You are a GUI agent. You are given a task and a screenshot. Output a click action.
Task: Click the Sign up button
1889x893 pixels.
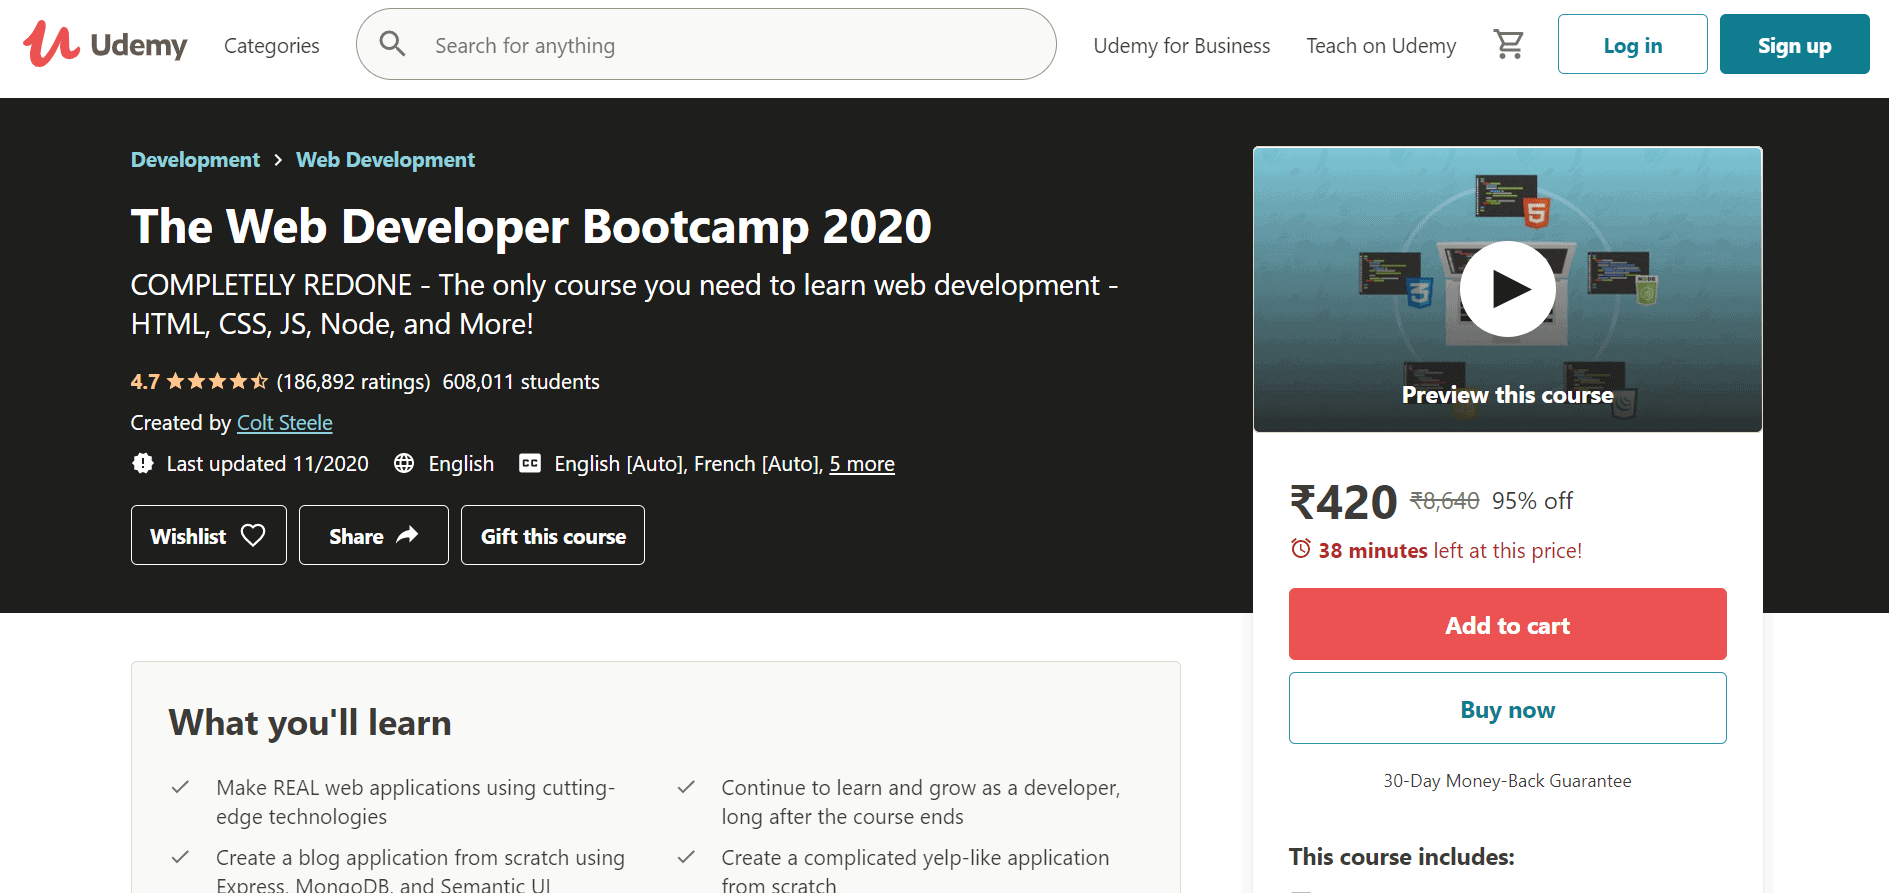click(1794, 44)
